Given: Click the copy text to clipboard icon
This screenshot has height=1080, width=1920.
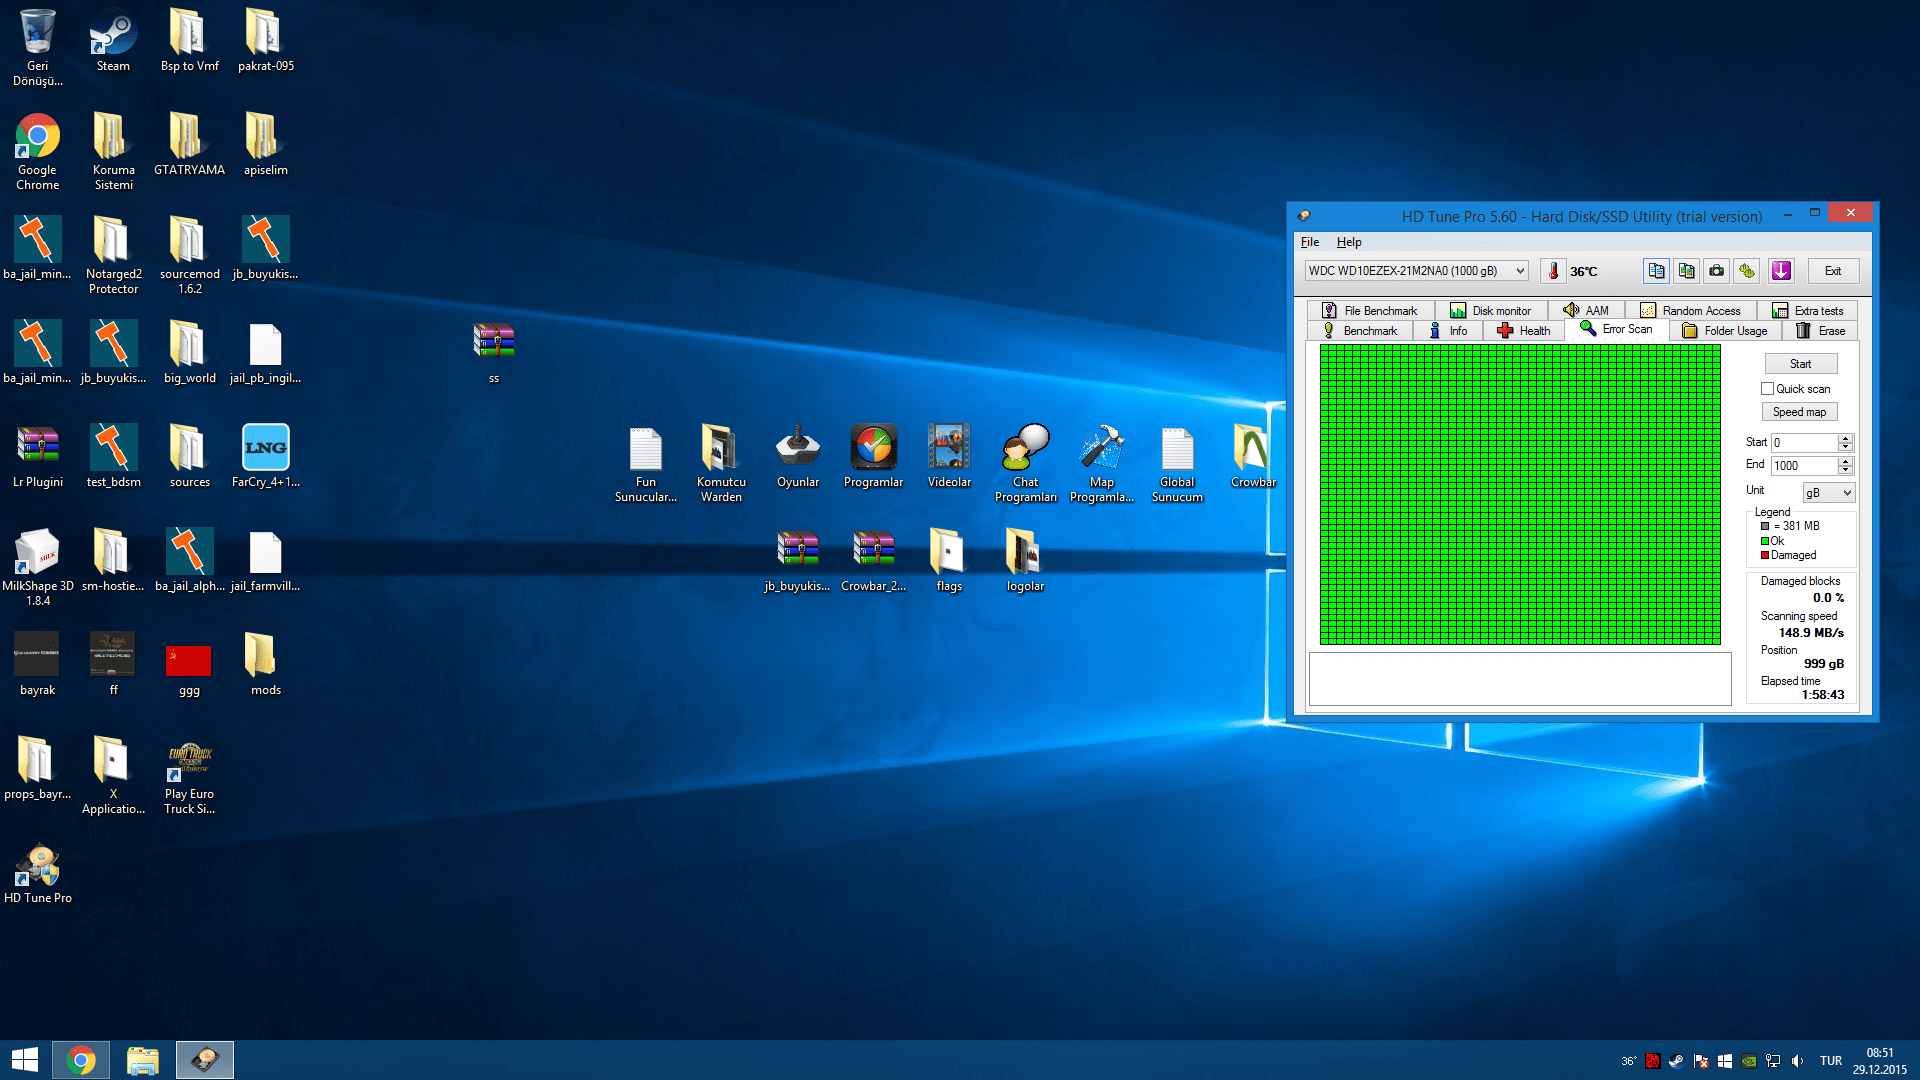Looking at the screenshot, I should point(1656,271).
